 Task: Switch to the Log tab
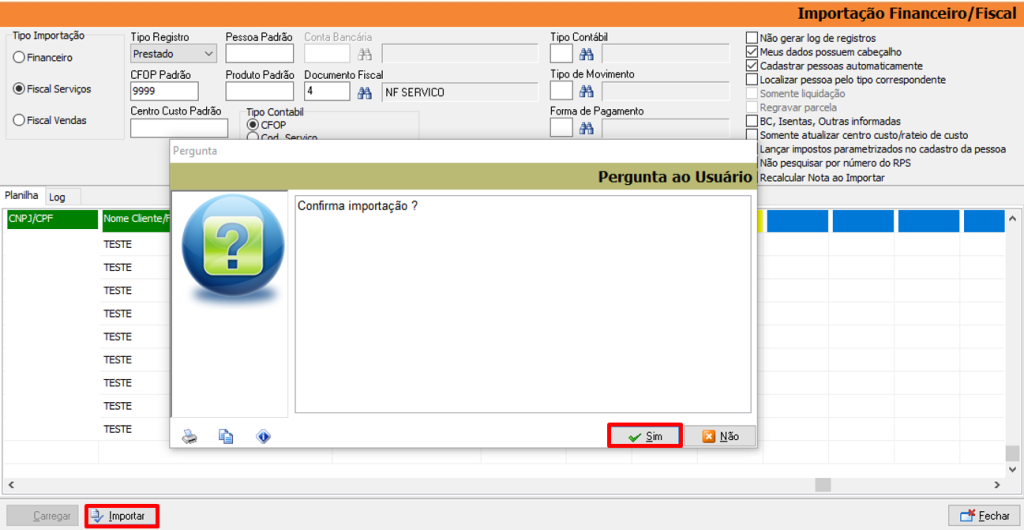[58, 196]
